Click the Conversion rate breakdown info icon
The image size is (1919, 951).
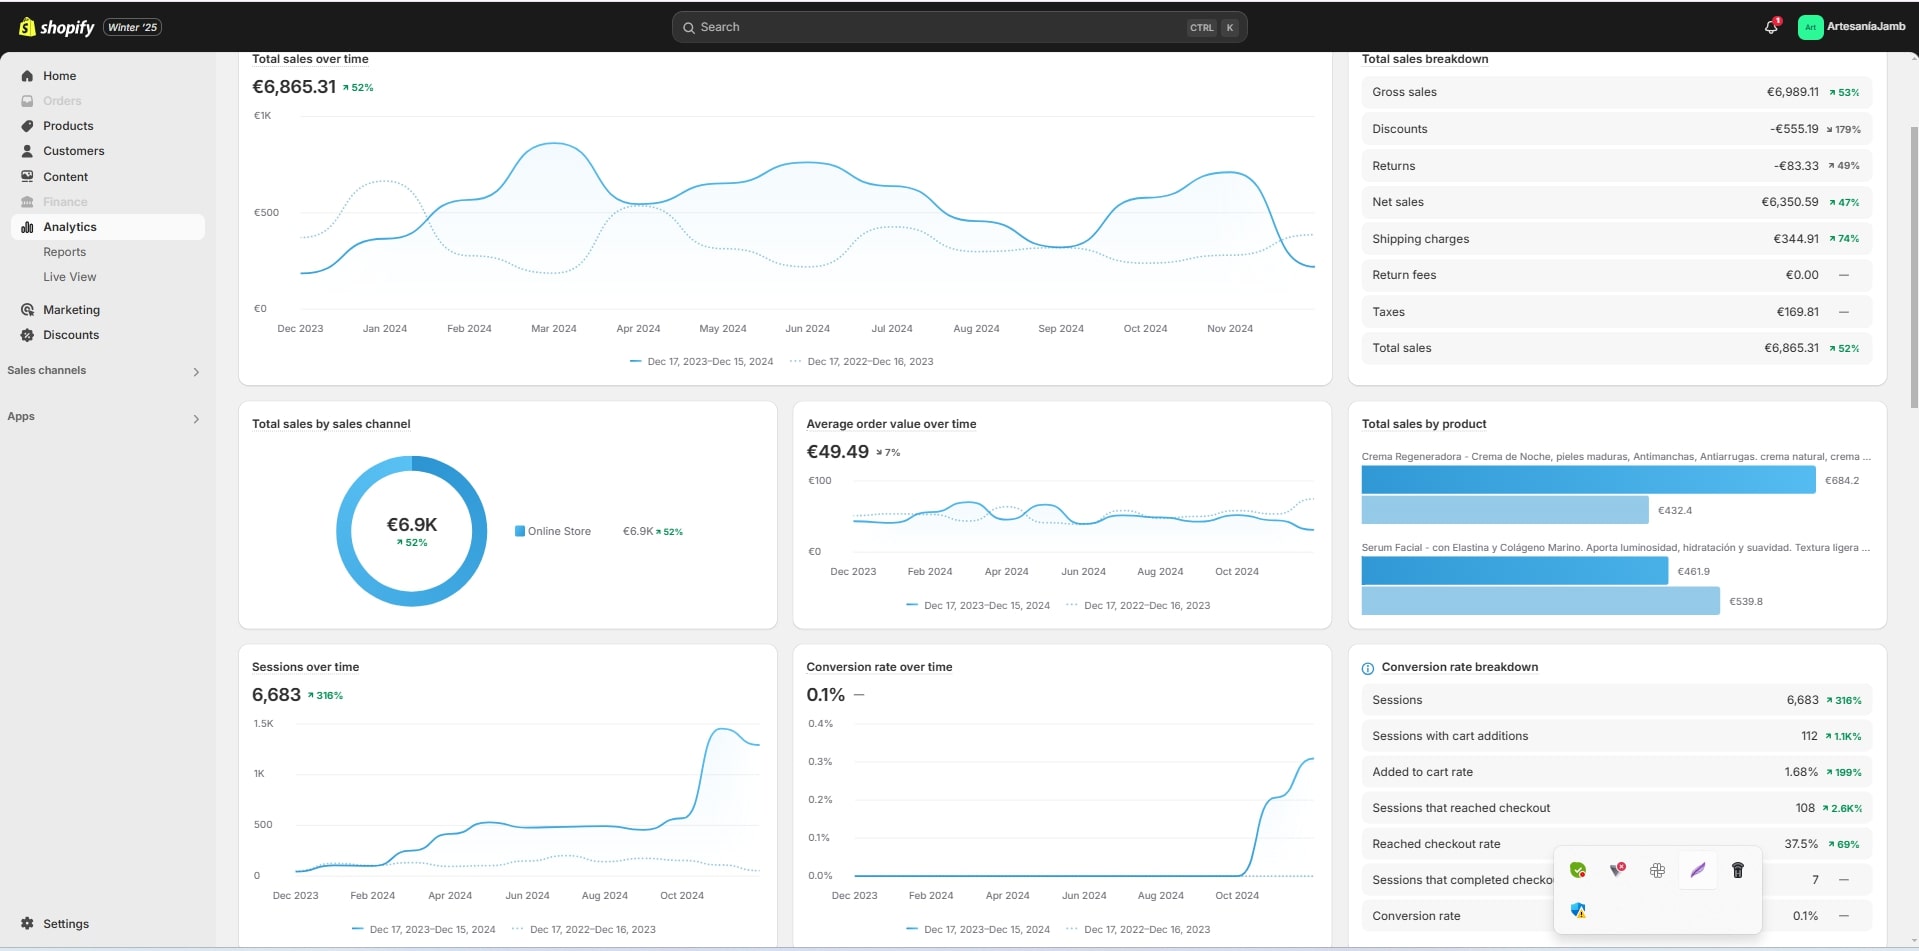coord(1367,668)
